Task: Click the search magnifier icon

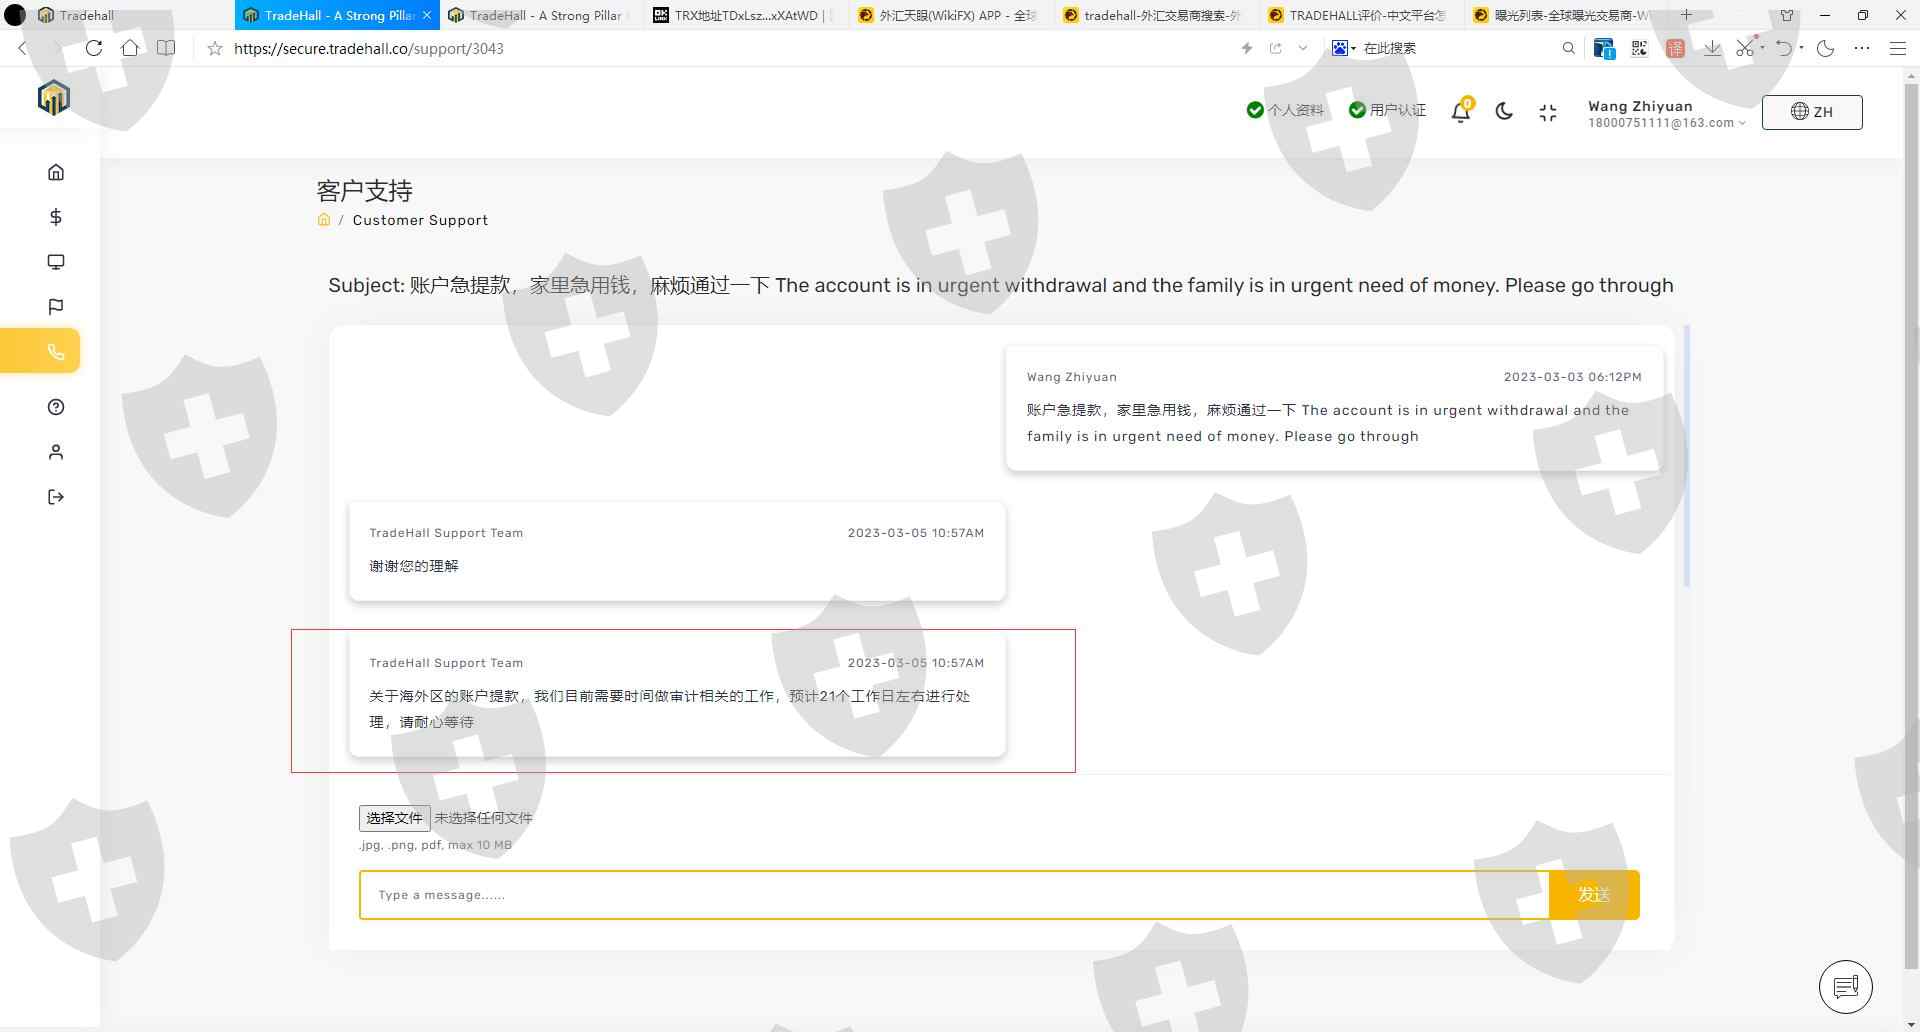Action: tap(1569, 48)
